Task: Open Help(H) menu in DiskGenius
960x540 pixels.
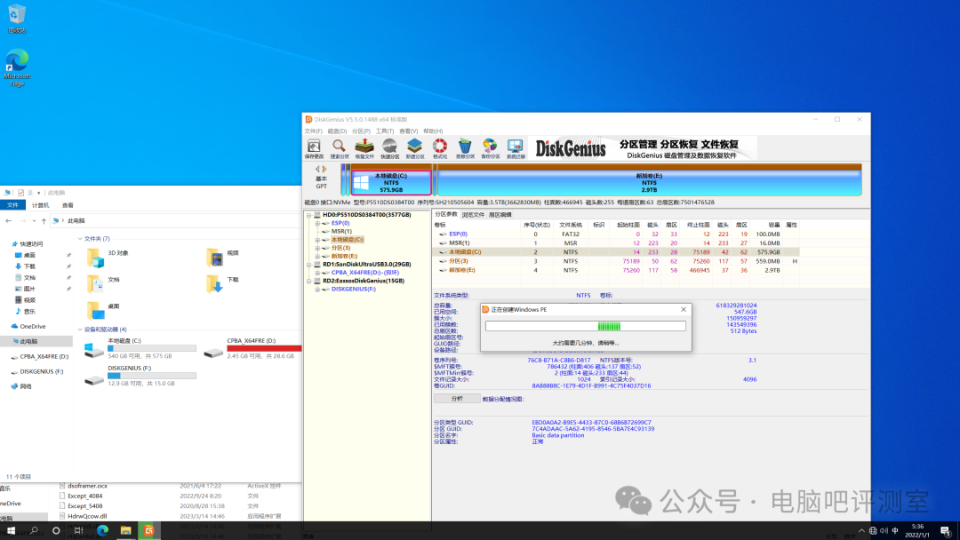Action: (433, 131)
